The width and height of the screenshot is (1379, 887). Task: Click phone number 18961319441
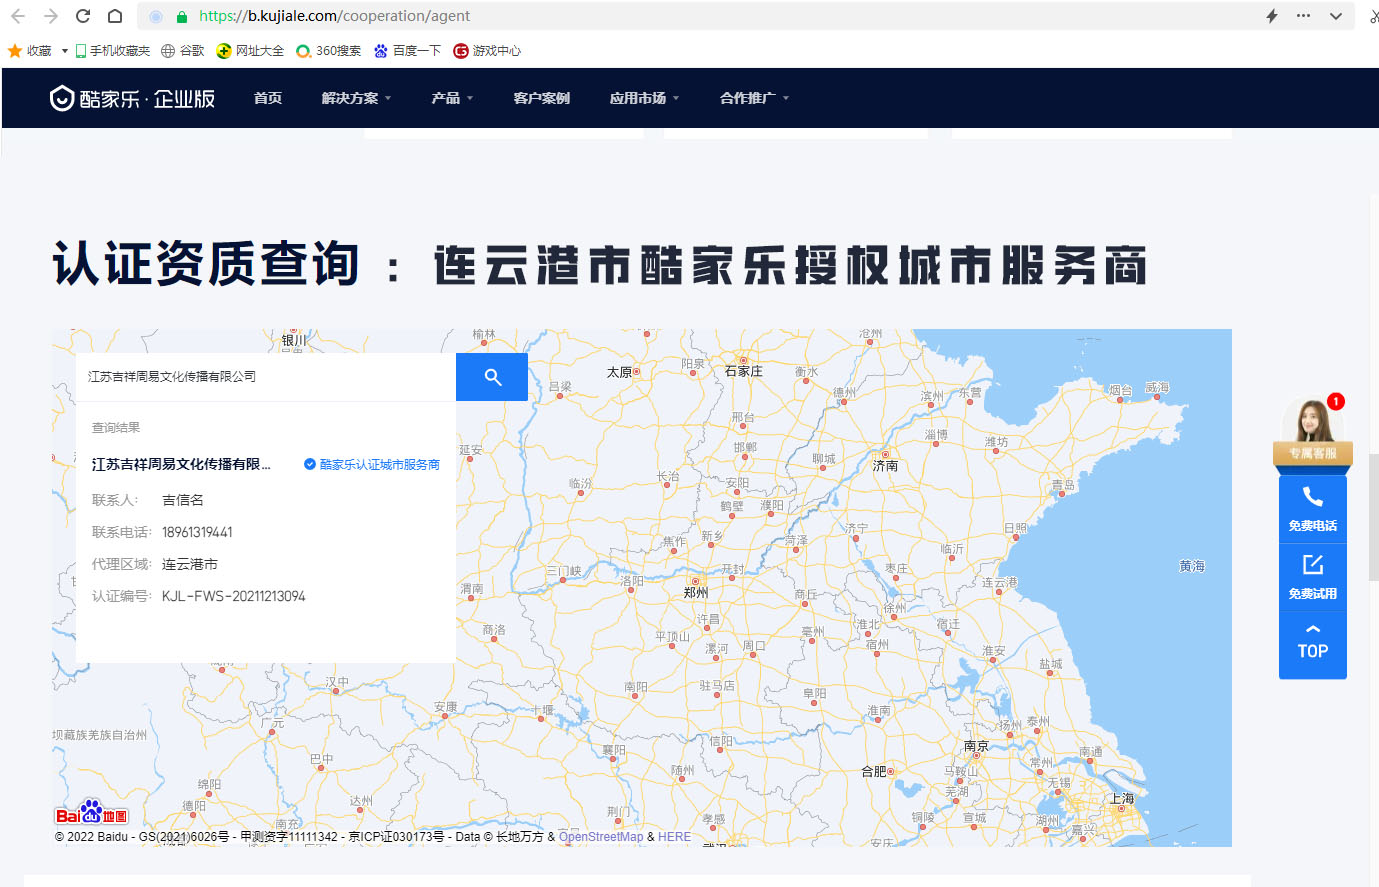click(x=197, y=532)
